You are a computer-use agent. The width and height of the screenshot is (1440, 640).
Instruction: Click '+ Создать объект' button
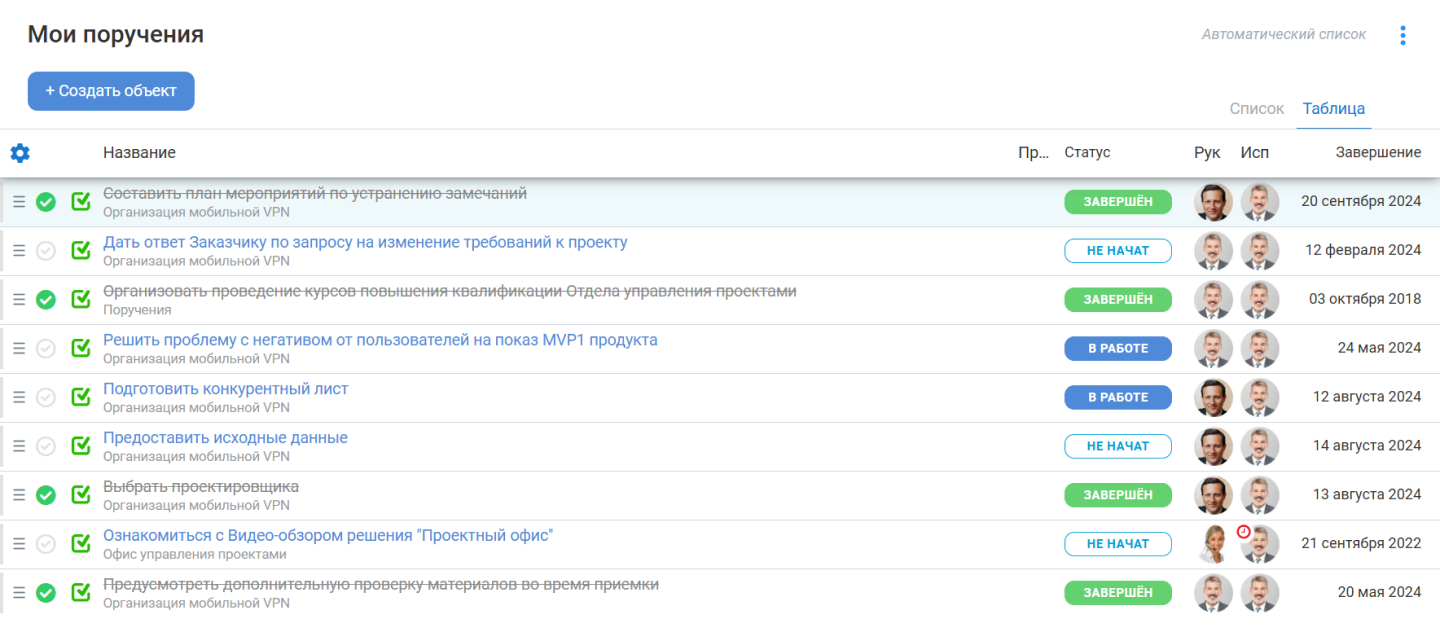111,91
